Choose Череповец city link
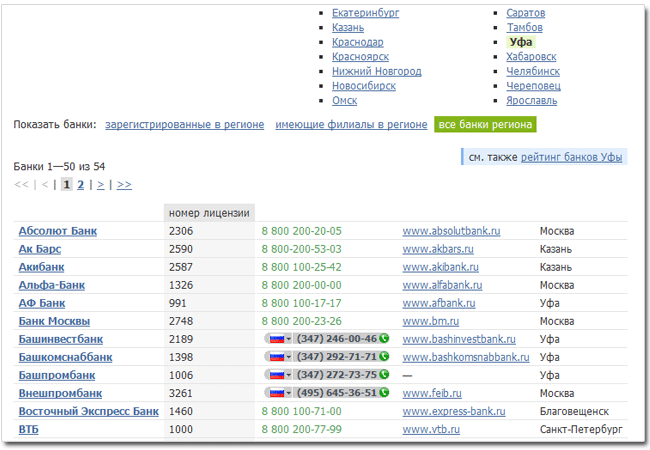Viewport: 650px width, 450px height. pos(533,86)
